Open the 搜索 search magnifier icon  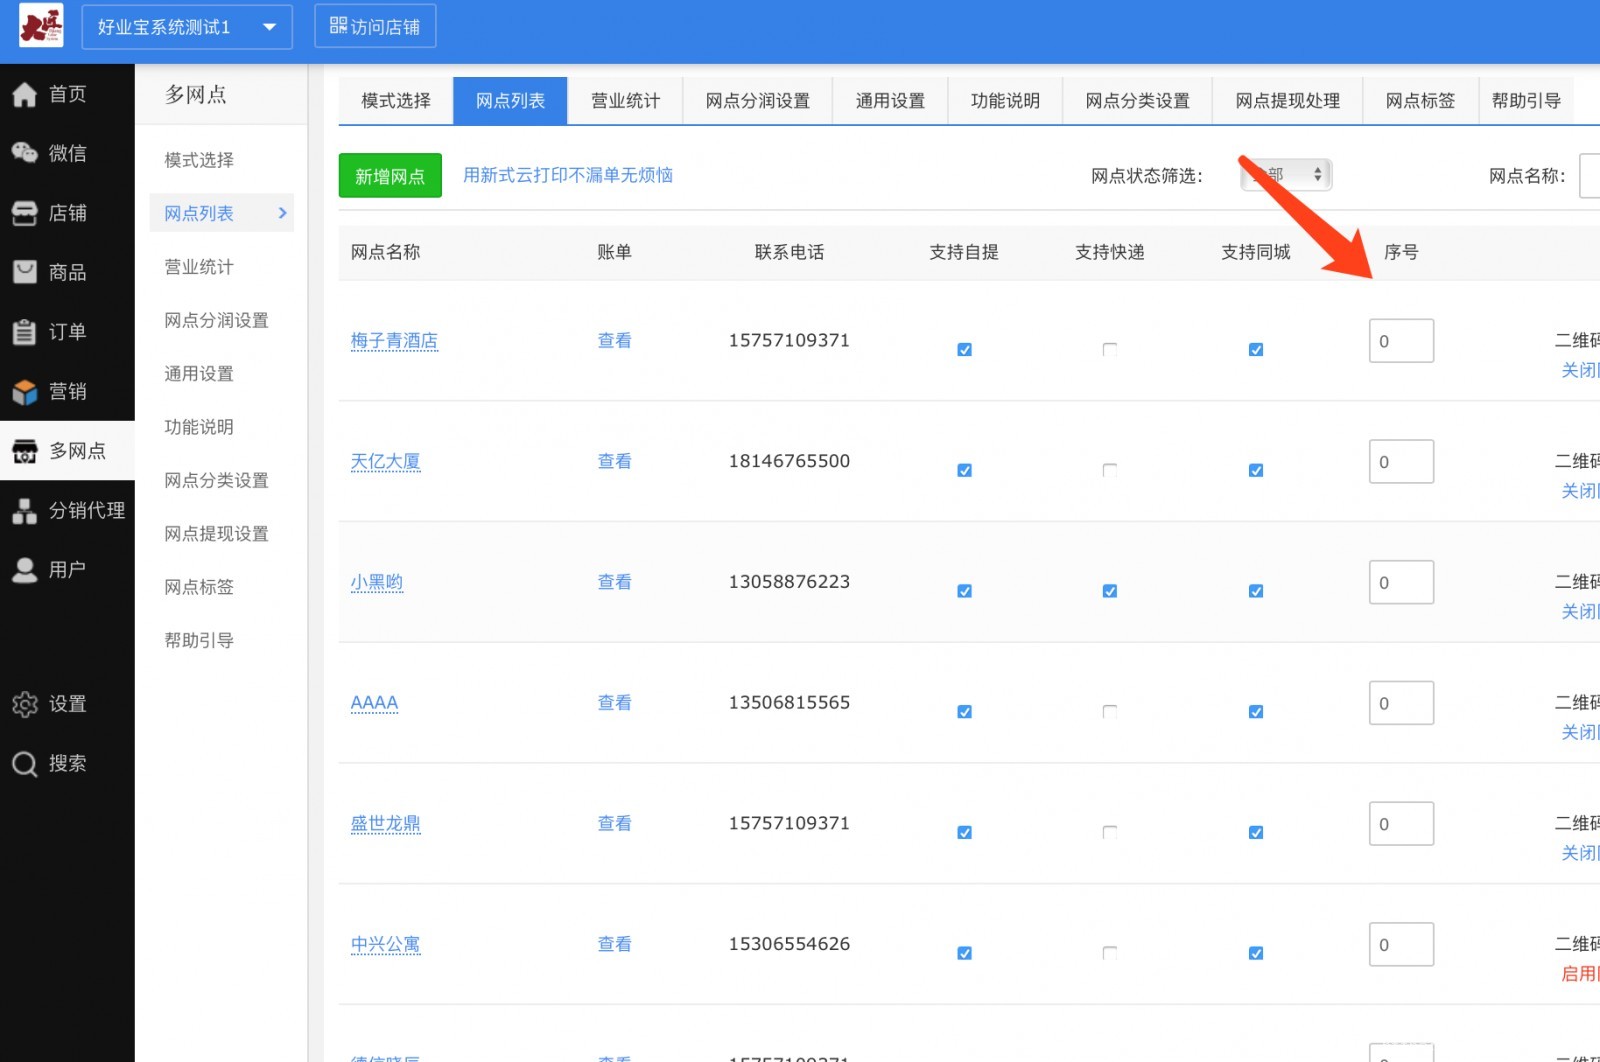(25, 764)
